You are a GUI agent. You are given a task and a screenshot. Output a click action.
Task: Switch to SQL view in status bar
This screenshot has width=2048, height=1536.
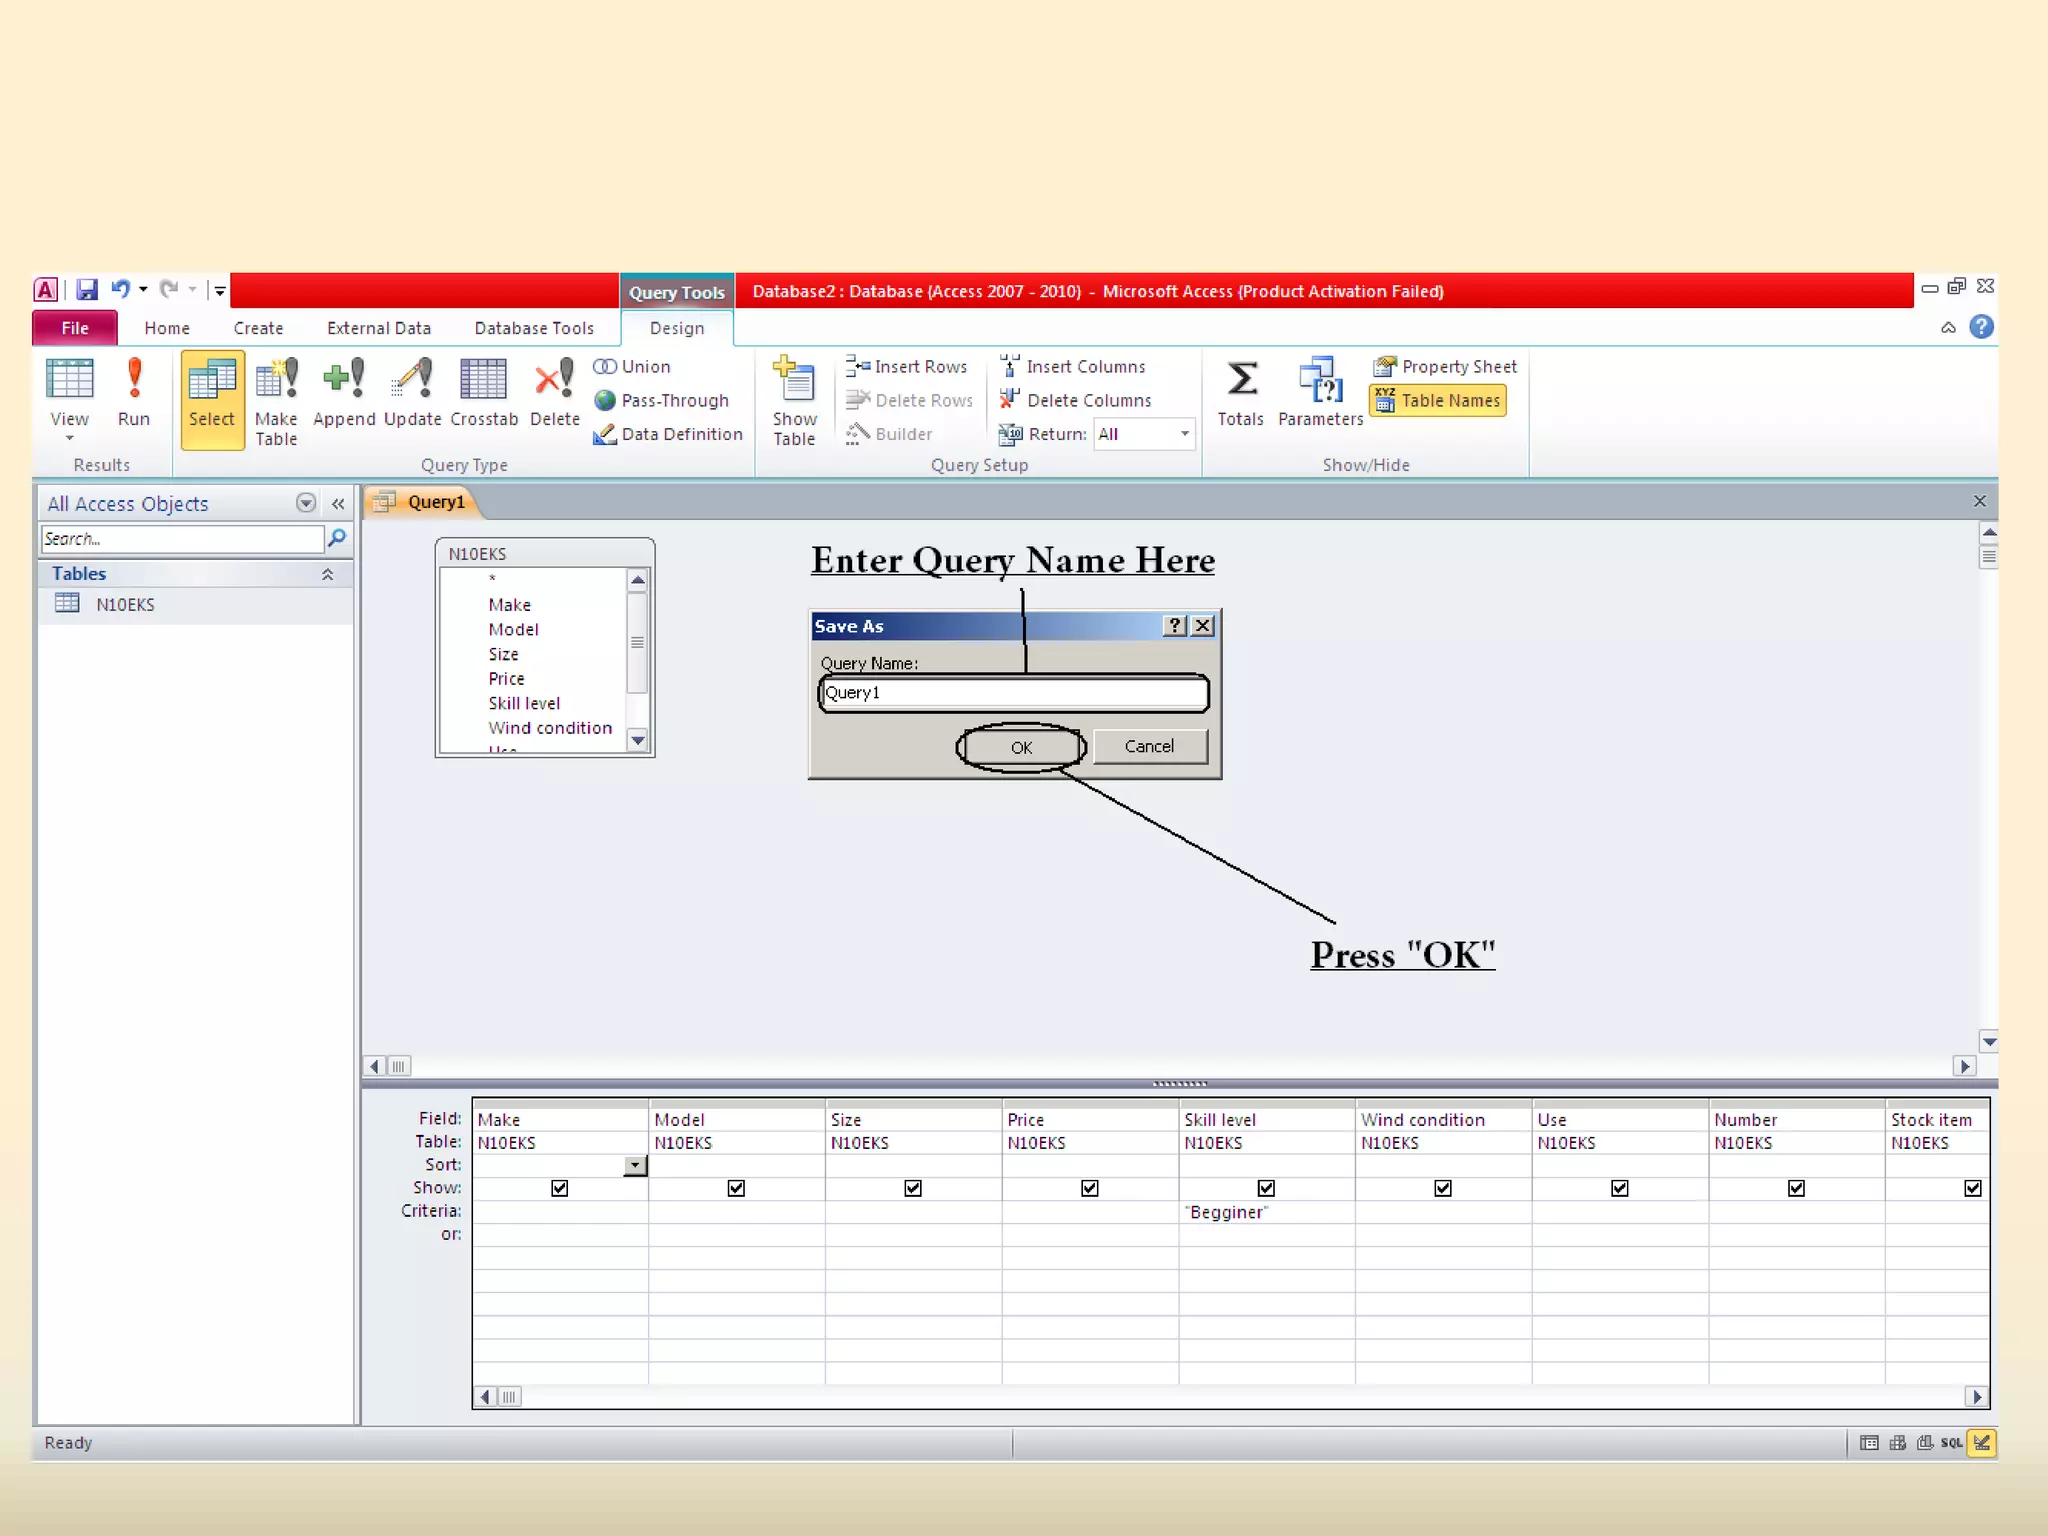point(1951,1442)
